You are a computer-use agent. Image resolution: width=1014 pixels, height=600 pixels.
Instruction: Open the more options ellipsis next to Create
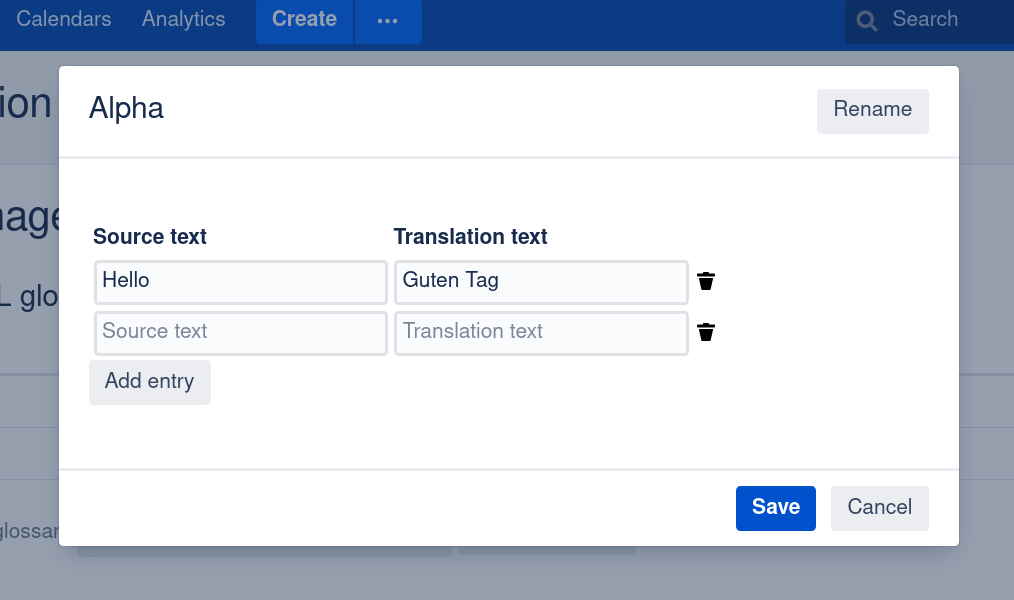(x=388, y=20)
